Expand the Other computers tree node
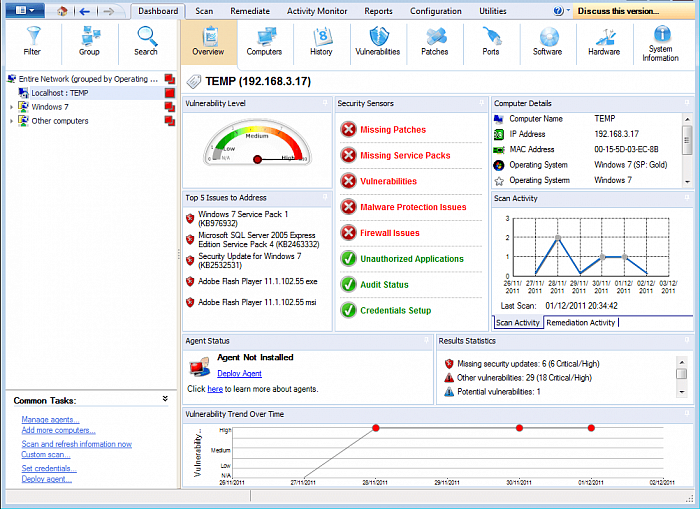The image size is (700, 509). pyautogui.click(x=11, y=121)
